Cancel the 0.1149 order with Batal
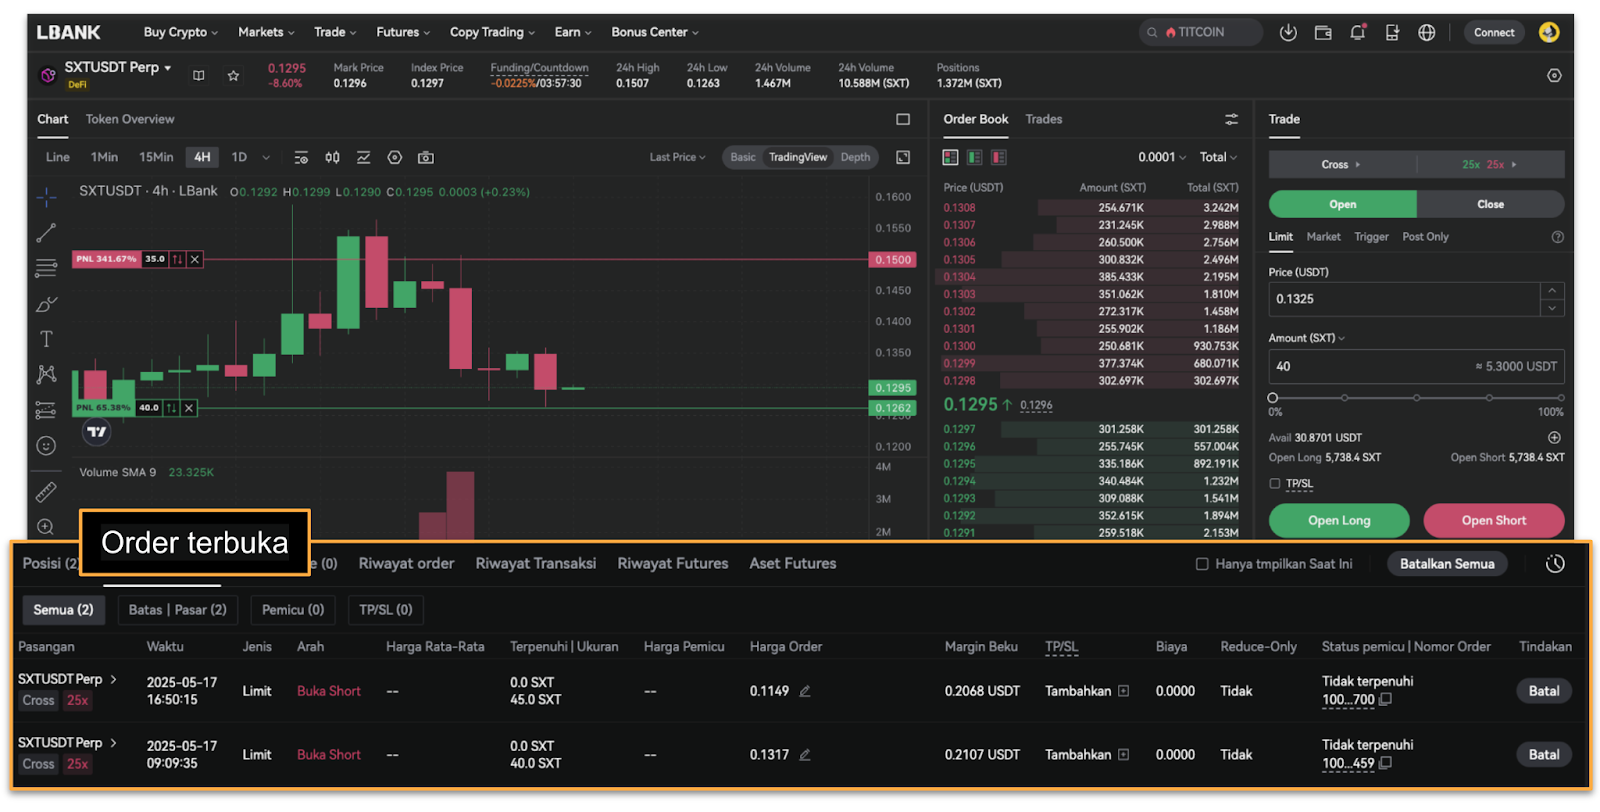Screen dimensions: 1600x812 tap(1544, 691)
